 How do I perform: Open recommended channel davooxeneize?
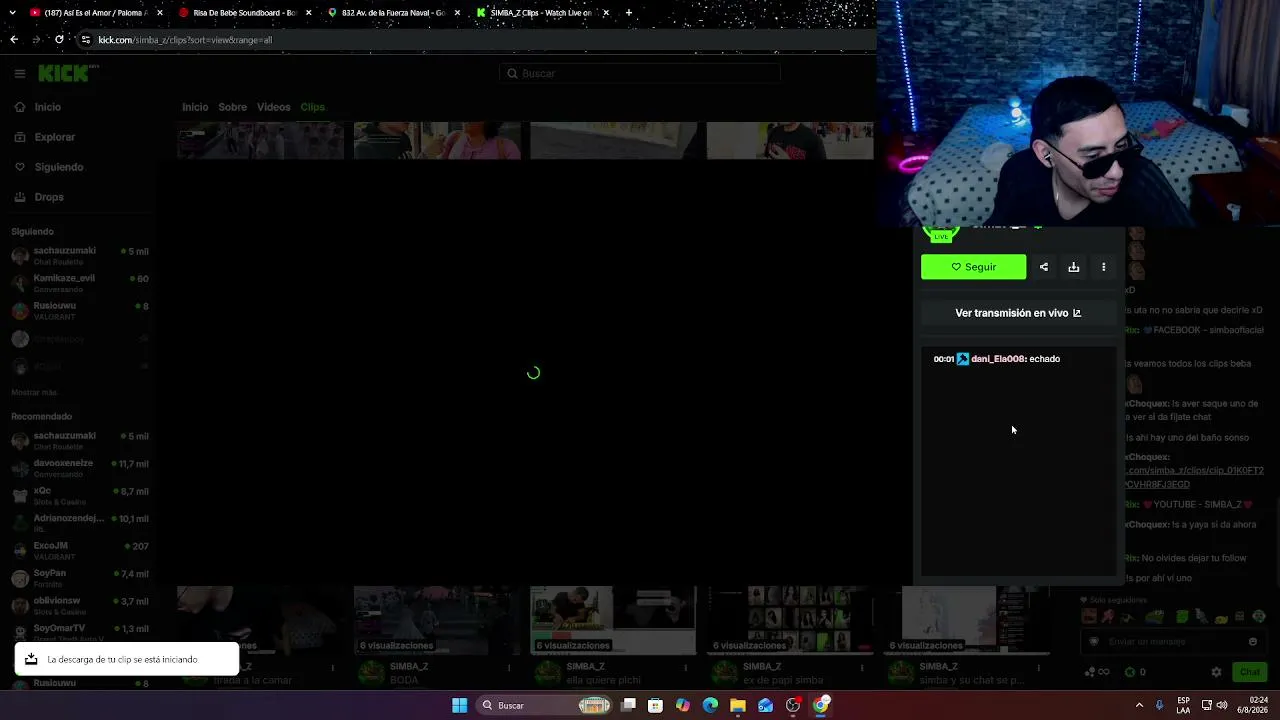(80, 468)
